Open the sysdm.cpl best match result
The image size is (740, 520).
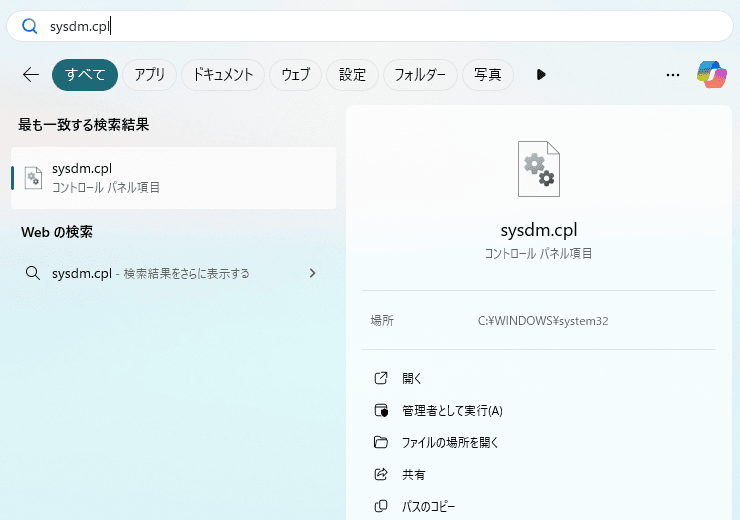point(174,178)
